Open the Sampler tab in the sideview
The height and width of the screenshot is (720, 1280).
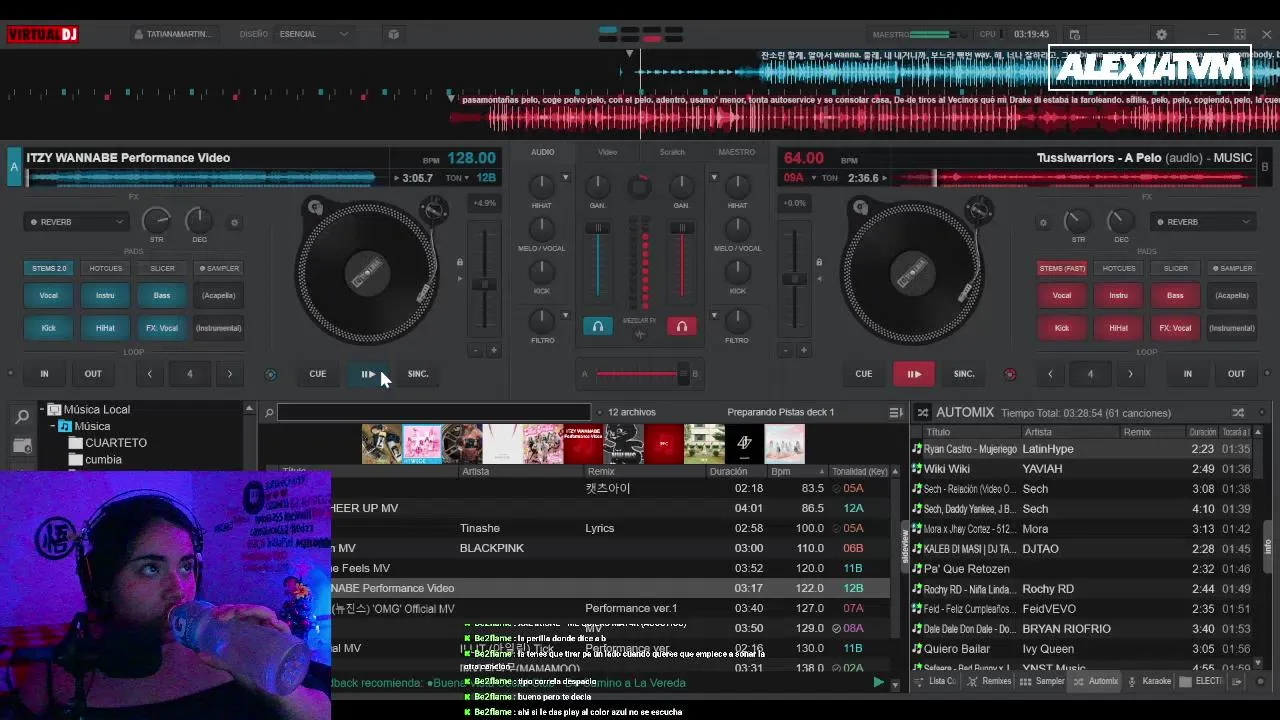(1042, 682)
